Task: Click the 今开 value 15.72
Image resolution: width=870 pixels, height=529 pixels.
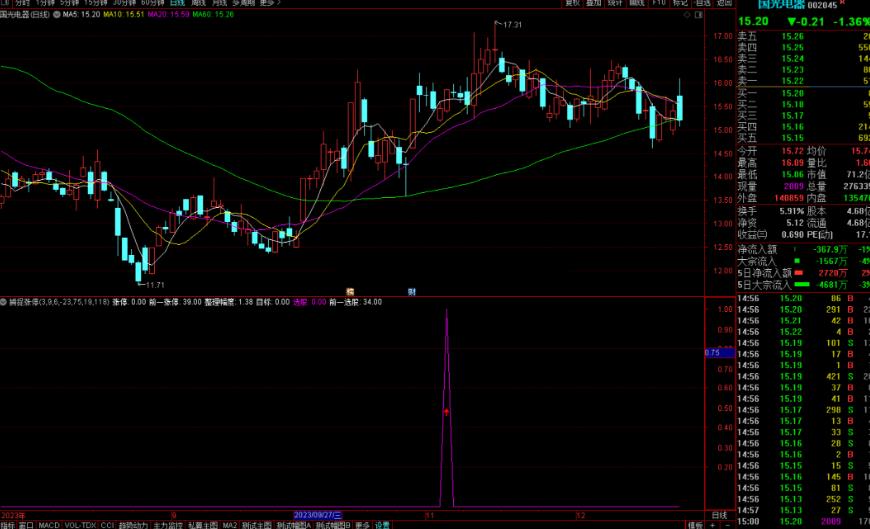Action: 793,151
